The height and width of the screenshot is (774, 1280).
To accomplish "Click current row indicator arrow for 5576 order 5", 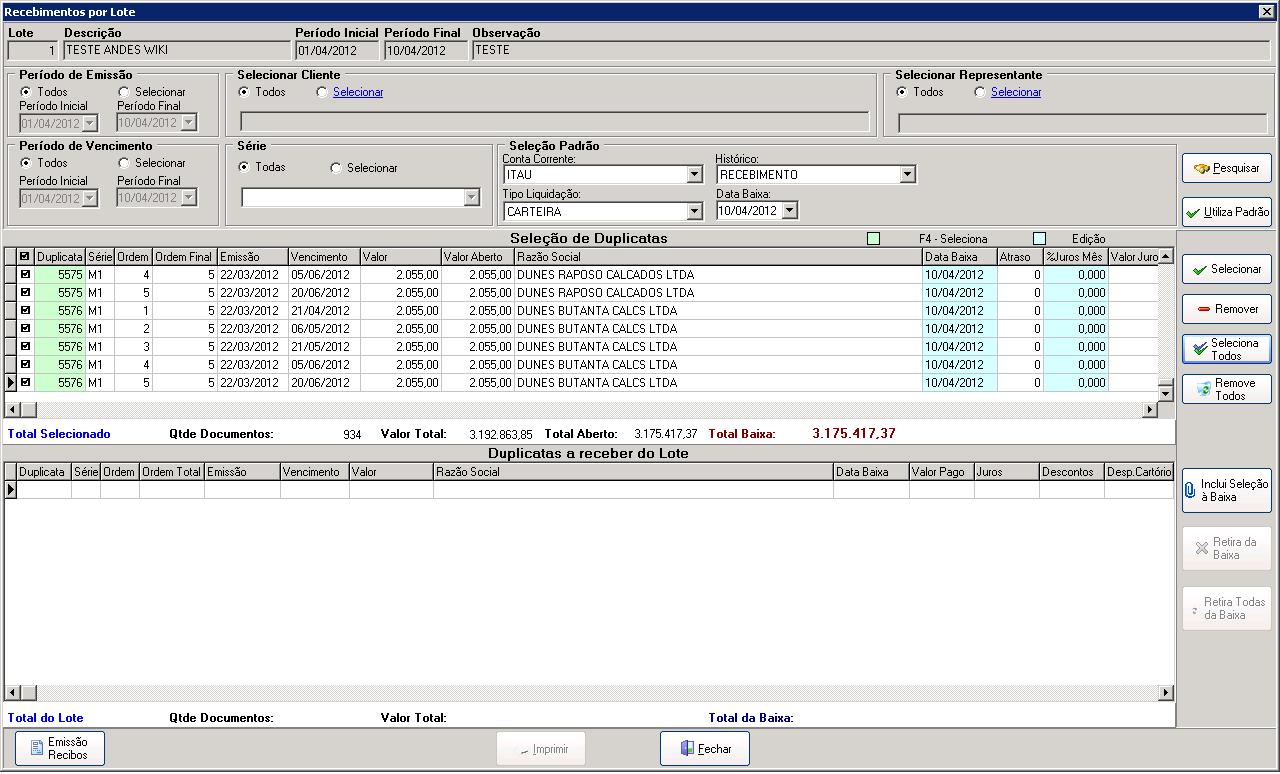I will coord(11,383).
